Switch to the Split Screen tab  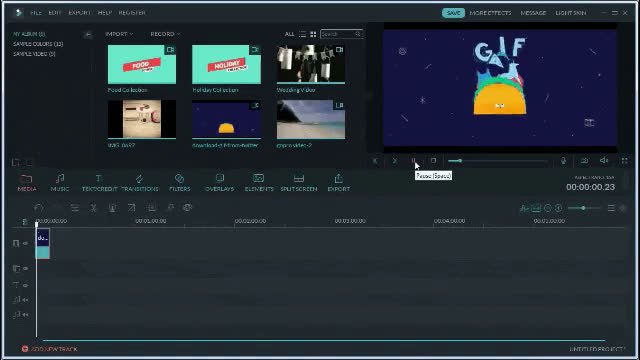(x=299, y=182)
